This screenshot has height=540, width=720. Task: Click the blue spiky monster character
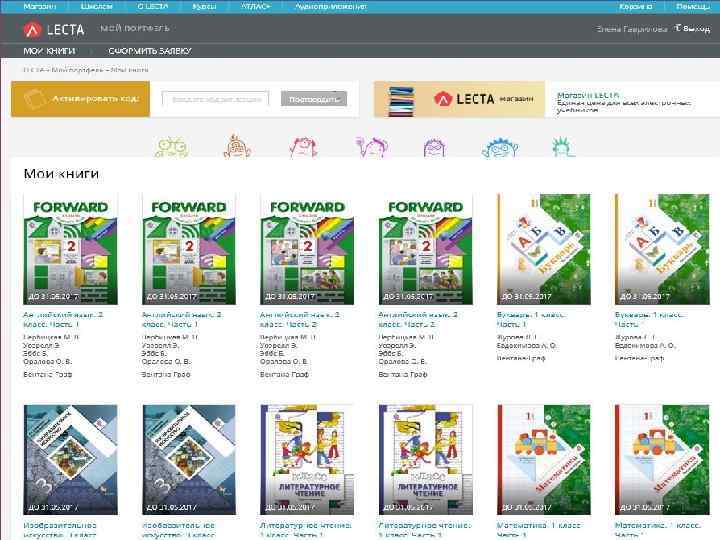pyautogui.click(x=500, y=148)
